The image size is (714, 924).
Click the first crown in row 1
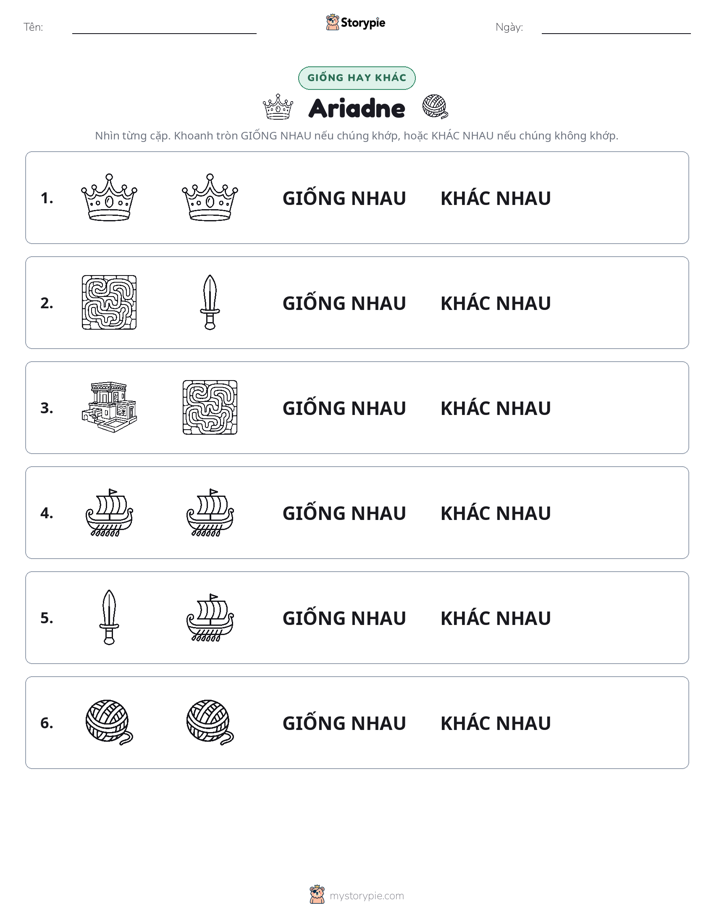109,197
